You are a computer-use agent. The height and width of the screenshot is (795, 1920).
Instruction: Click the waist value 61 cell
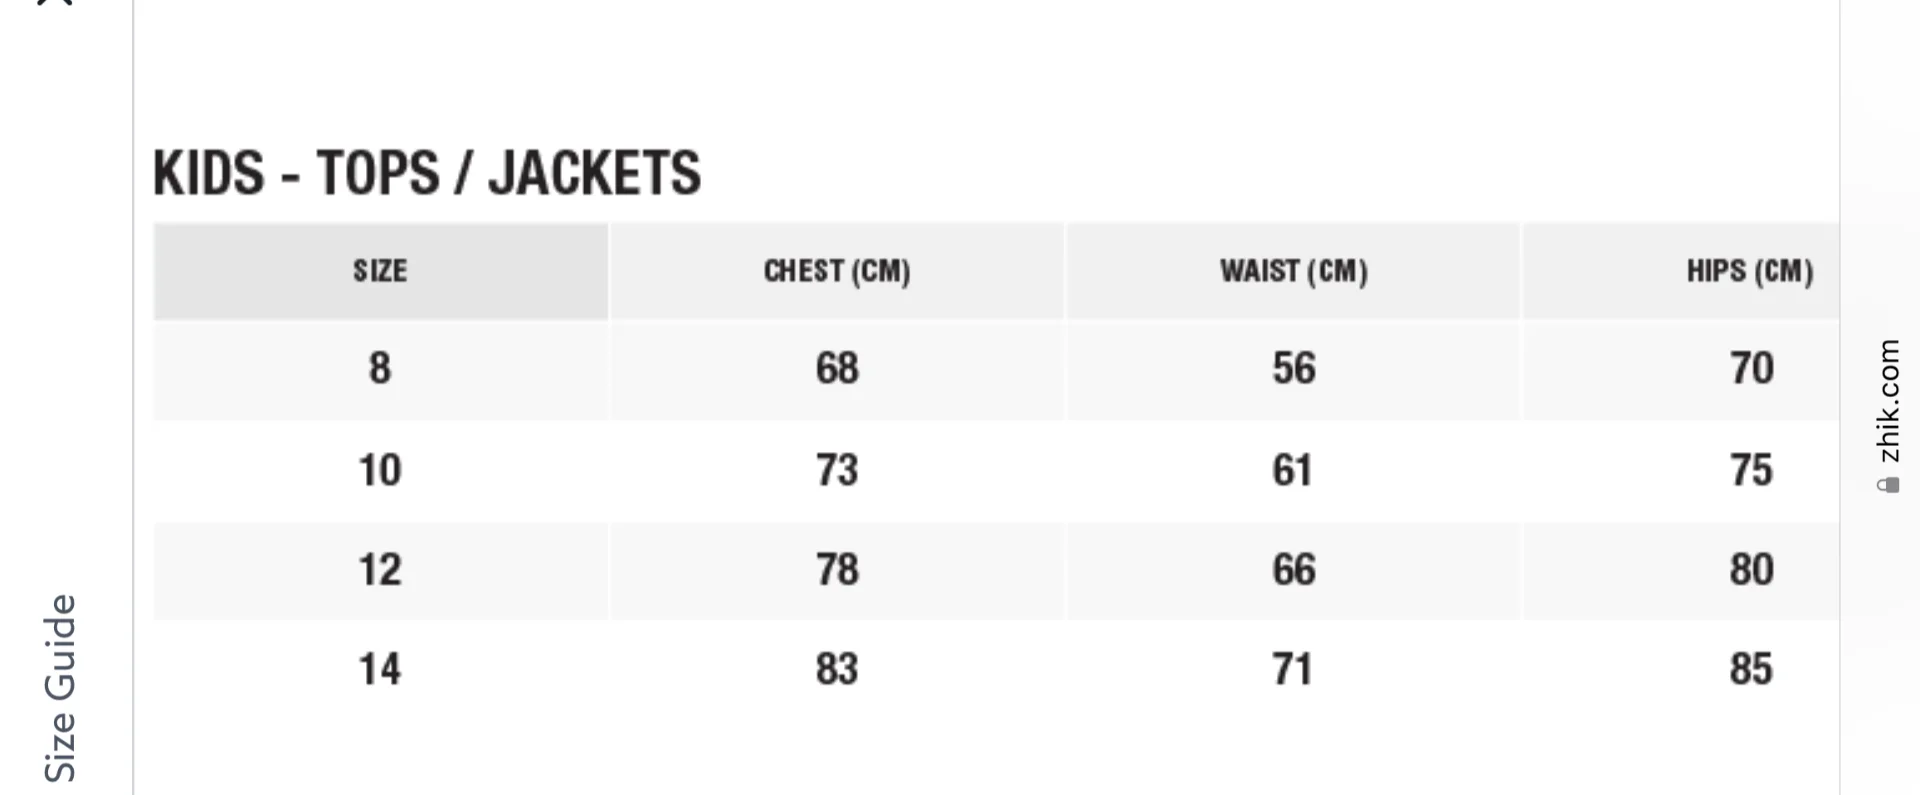click(x=1292, y=470)
